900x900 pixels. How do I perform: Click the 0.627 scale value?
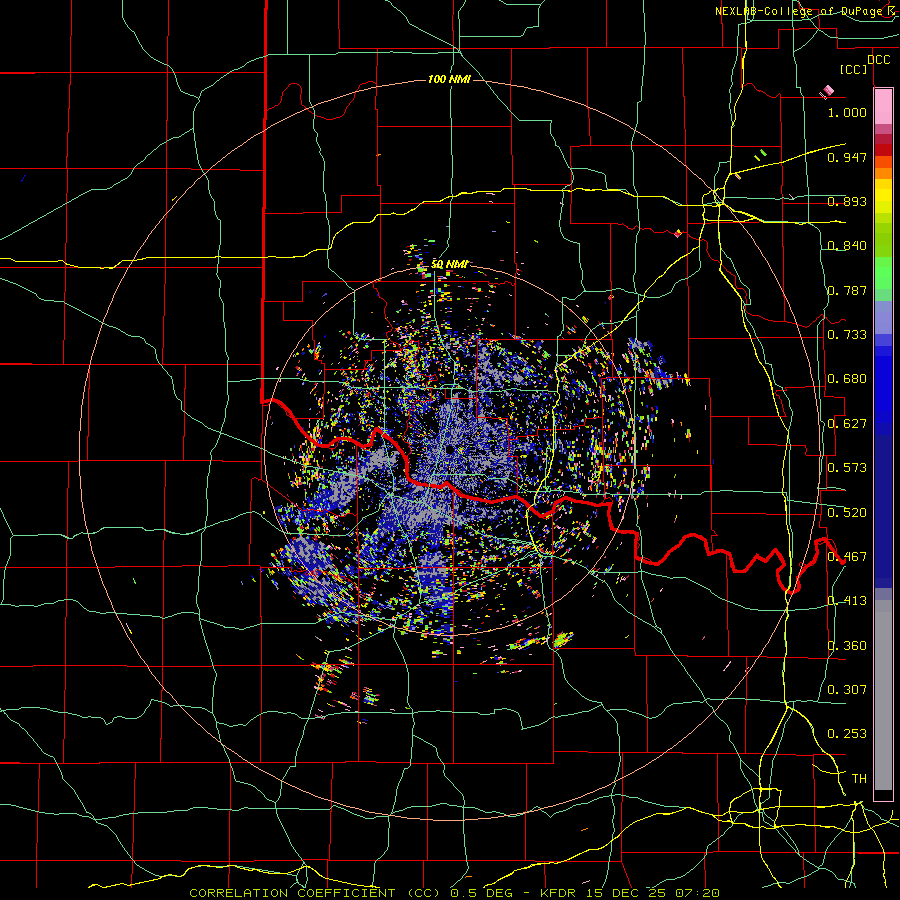point(847,423)
